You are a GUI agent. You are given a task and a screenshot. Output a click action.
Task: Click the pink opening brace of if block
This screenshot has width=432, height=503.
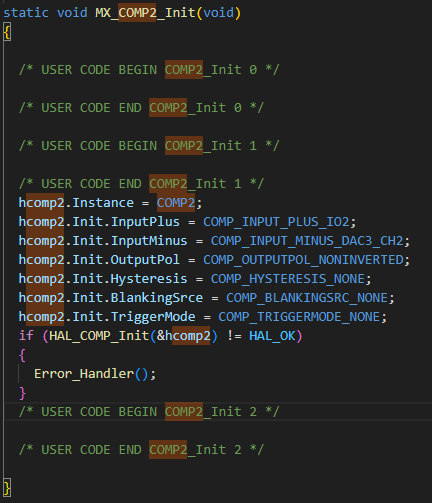click(x=22, y=355)
